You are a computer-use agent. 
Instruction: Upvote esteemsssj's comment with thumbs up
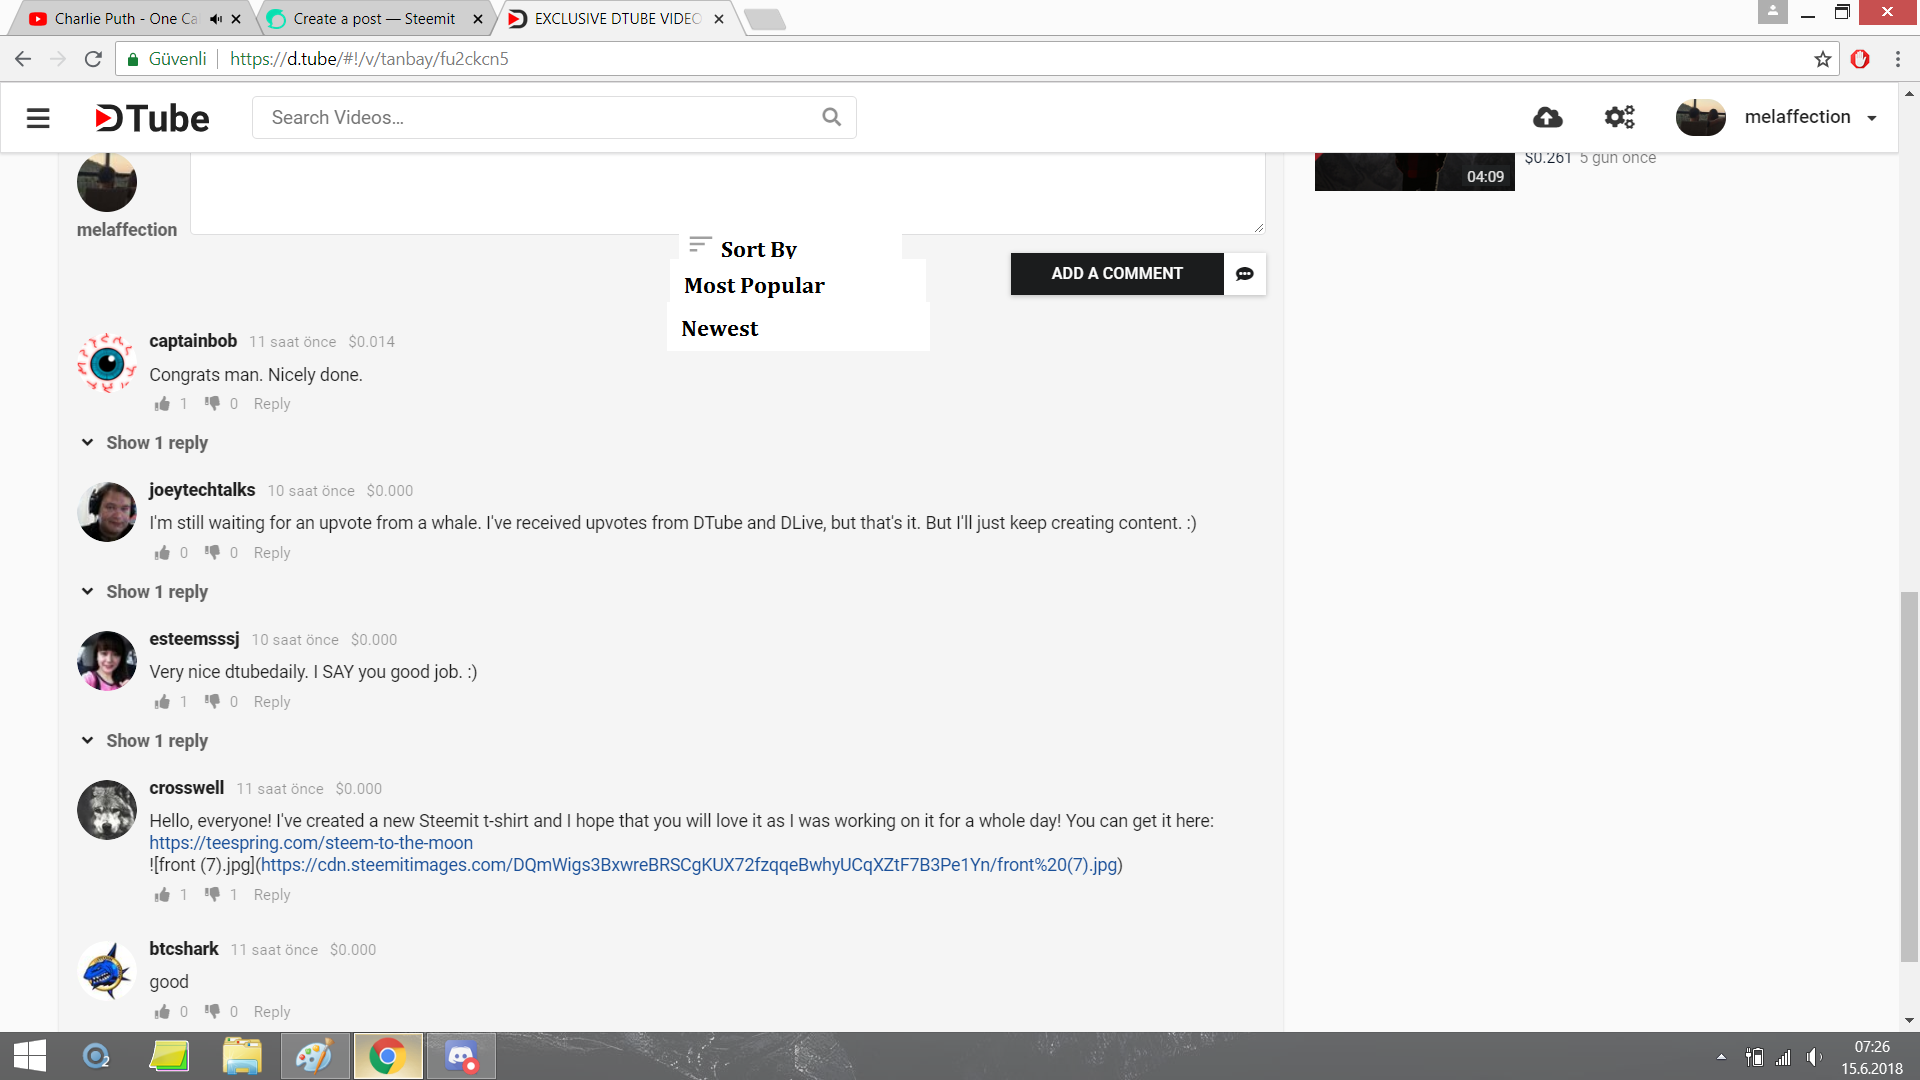click(x=162, y=702)
